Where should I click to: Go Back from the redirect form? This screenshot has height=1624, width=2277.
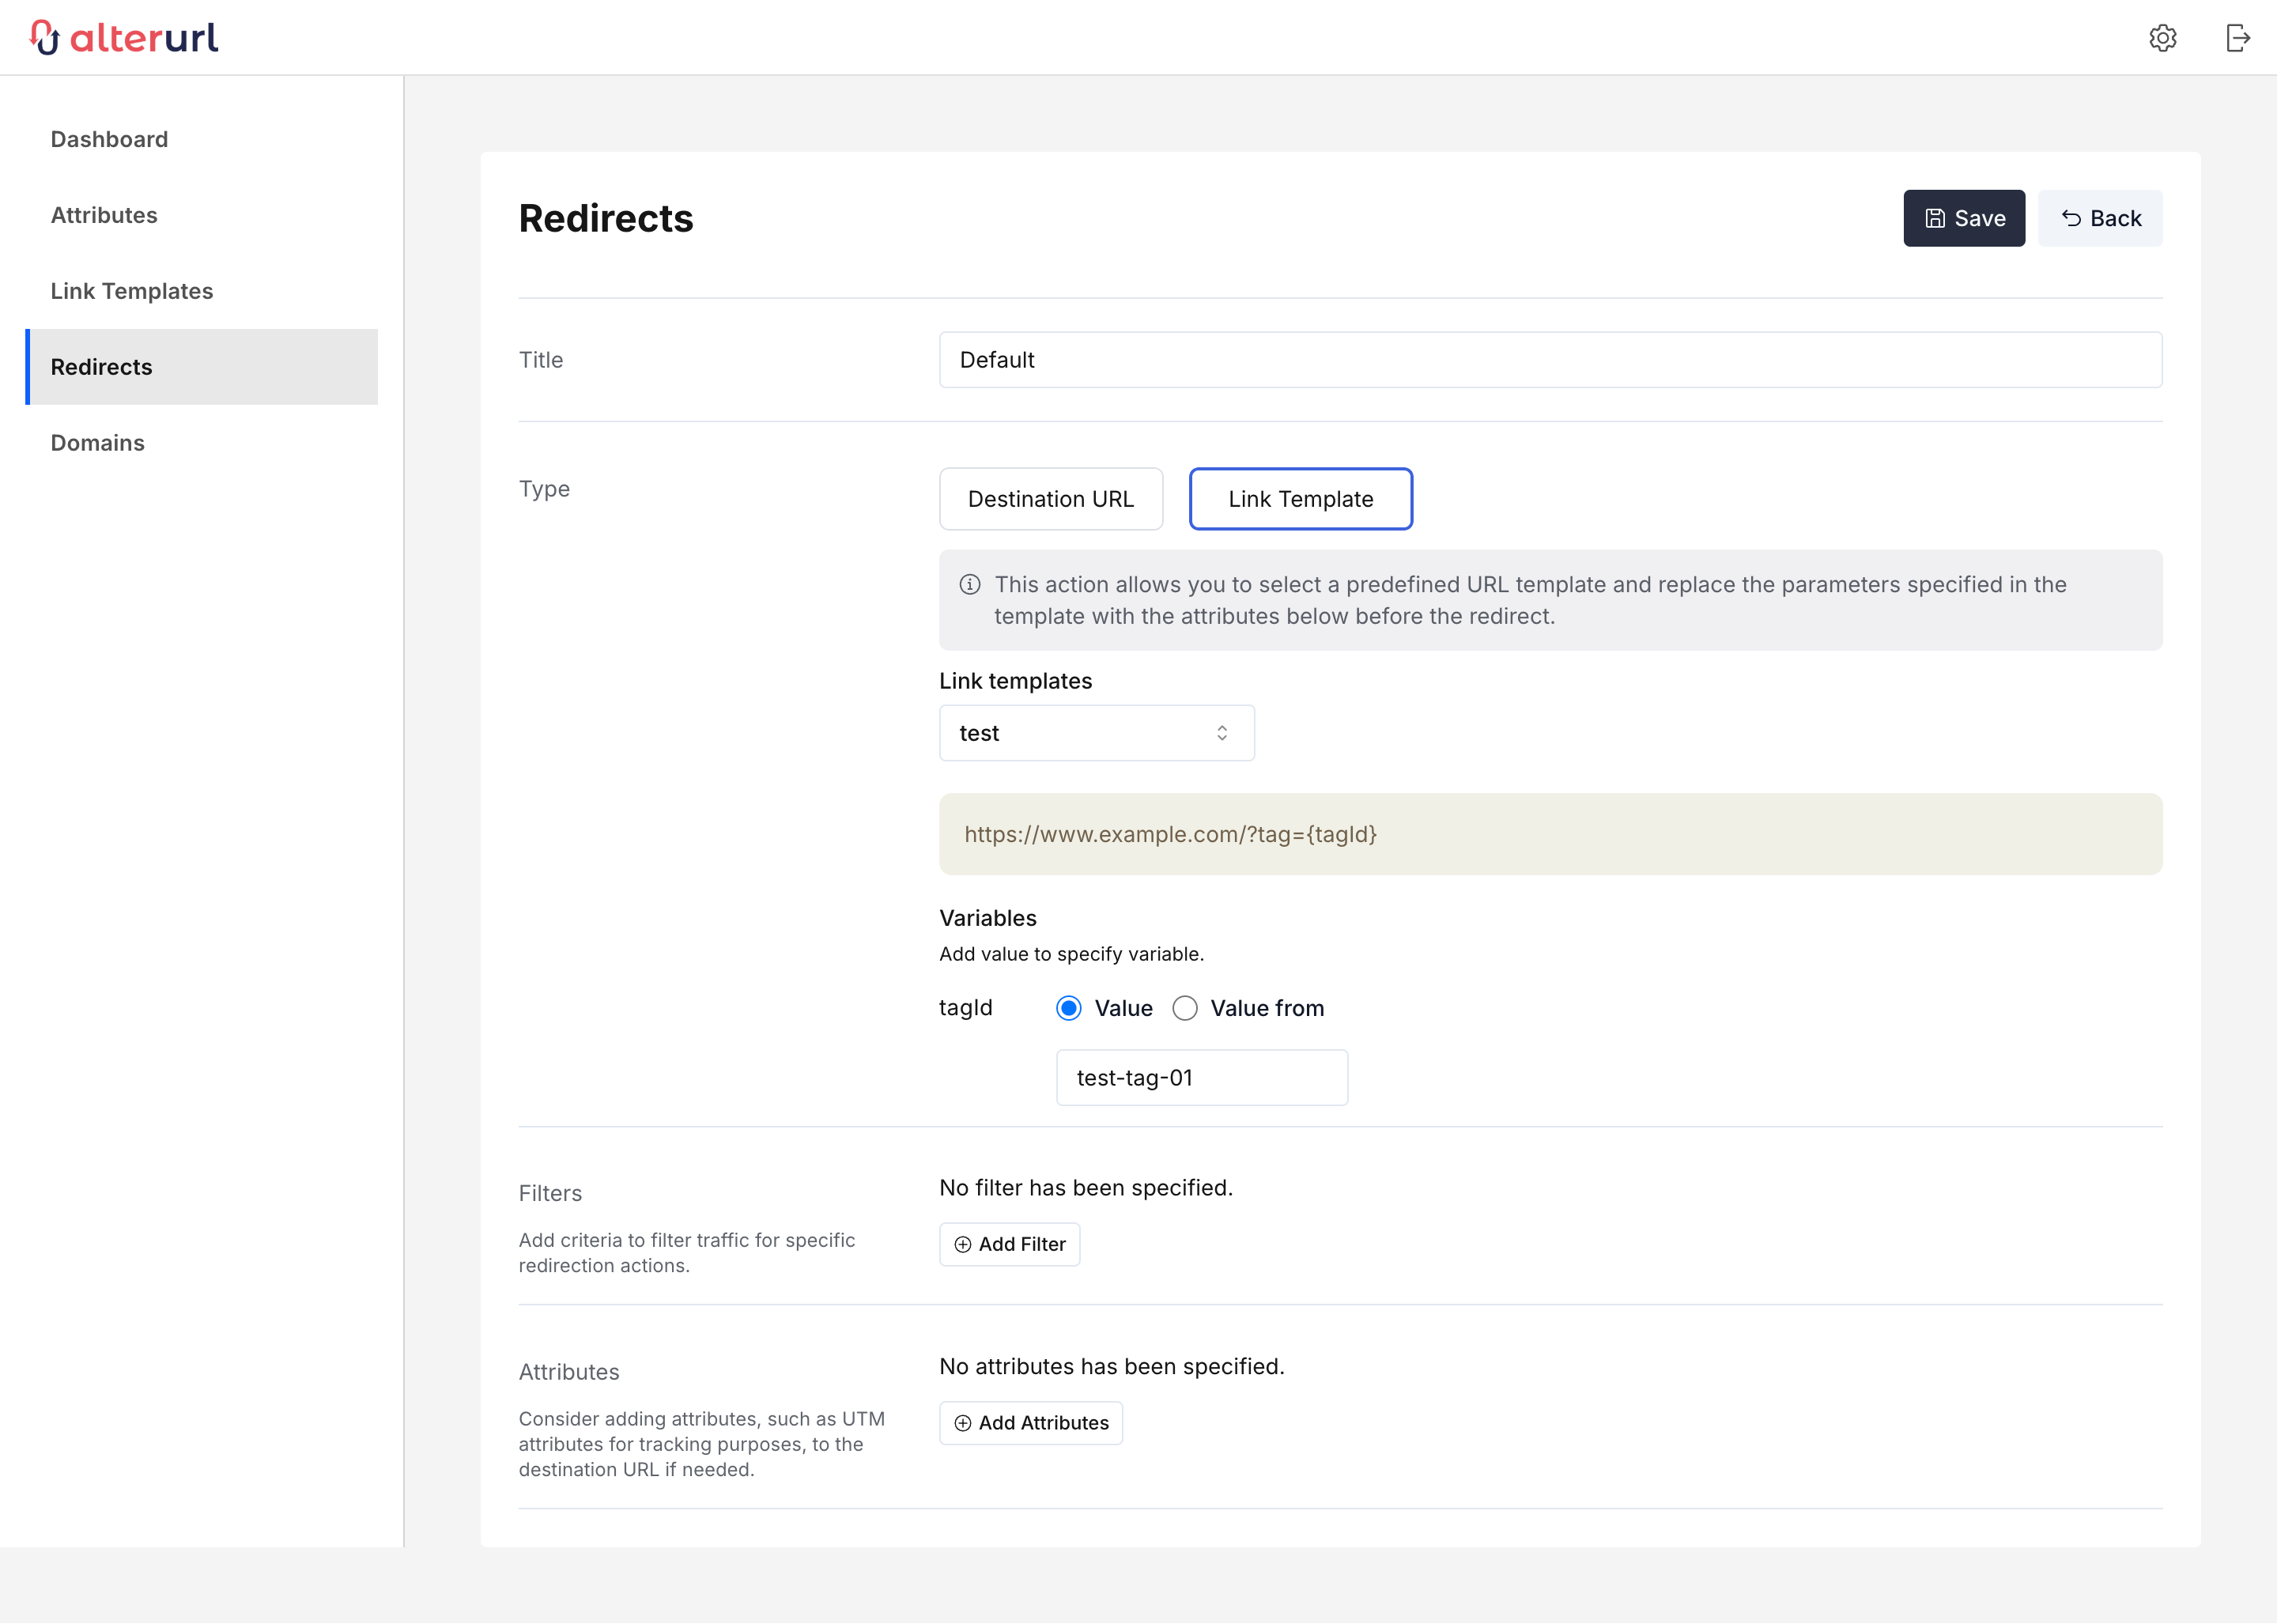click(2099, 218)
